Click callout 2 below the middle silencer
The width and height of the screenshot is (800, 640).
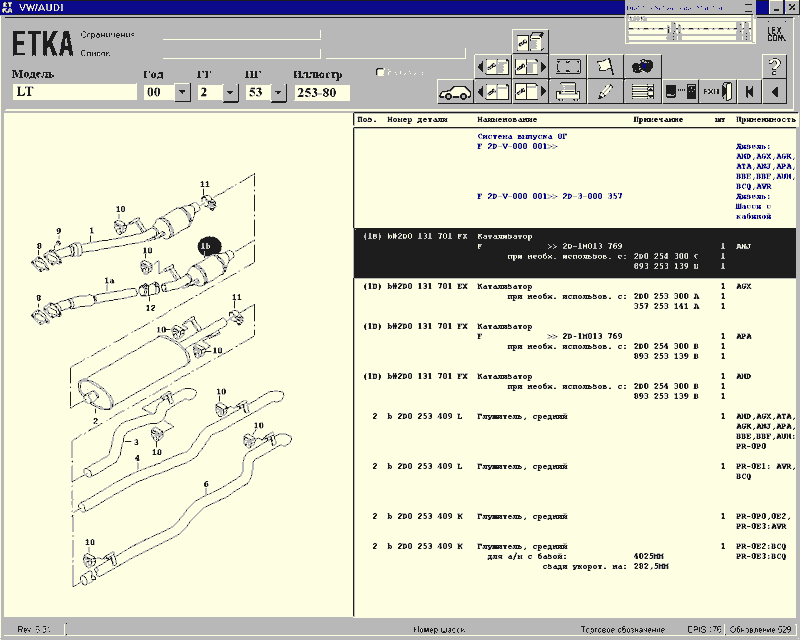tap(95, 421)
